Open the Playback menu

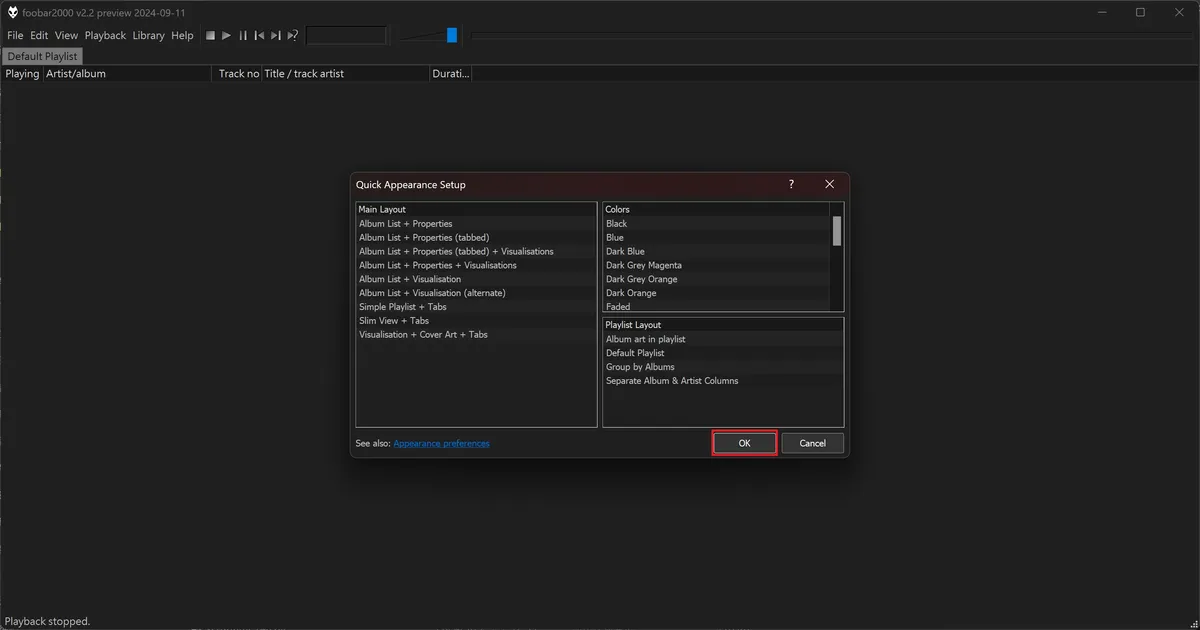point(105,35)
